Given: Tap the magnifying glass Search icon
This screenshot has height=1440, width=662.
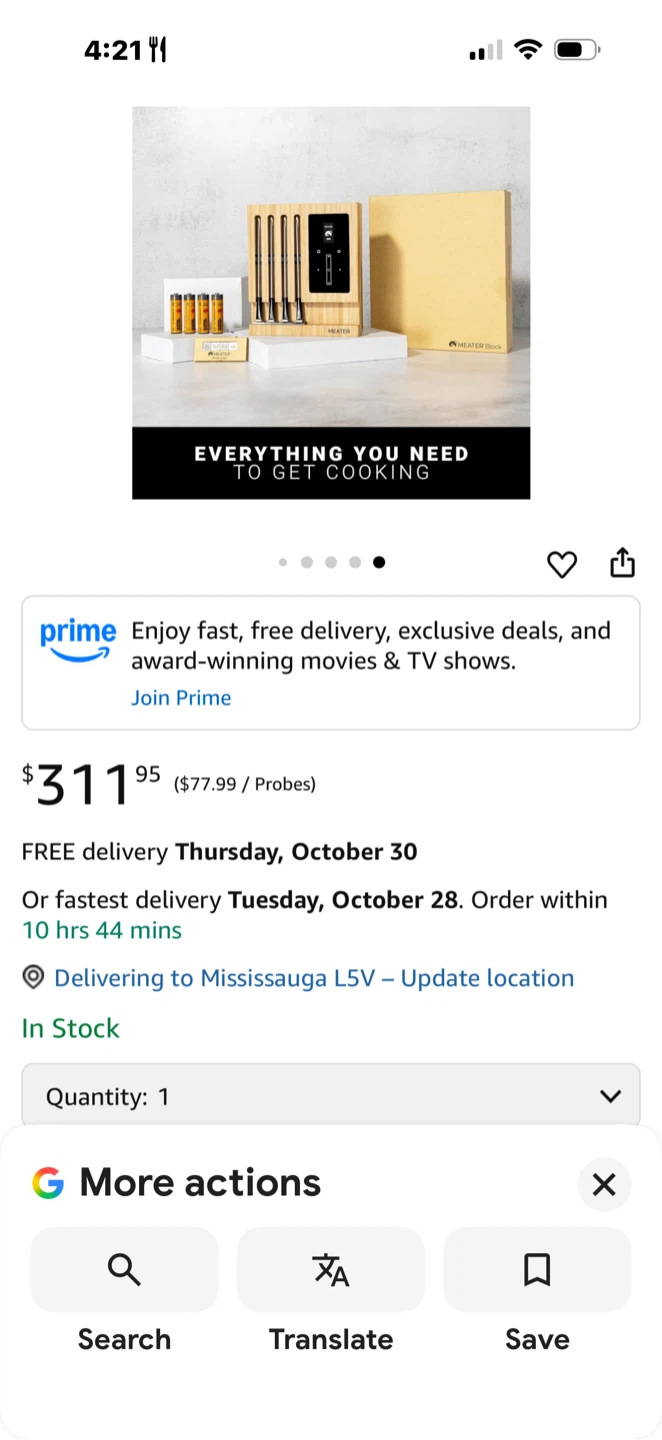Looking at the screenshot, I should (124, 1270).
